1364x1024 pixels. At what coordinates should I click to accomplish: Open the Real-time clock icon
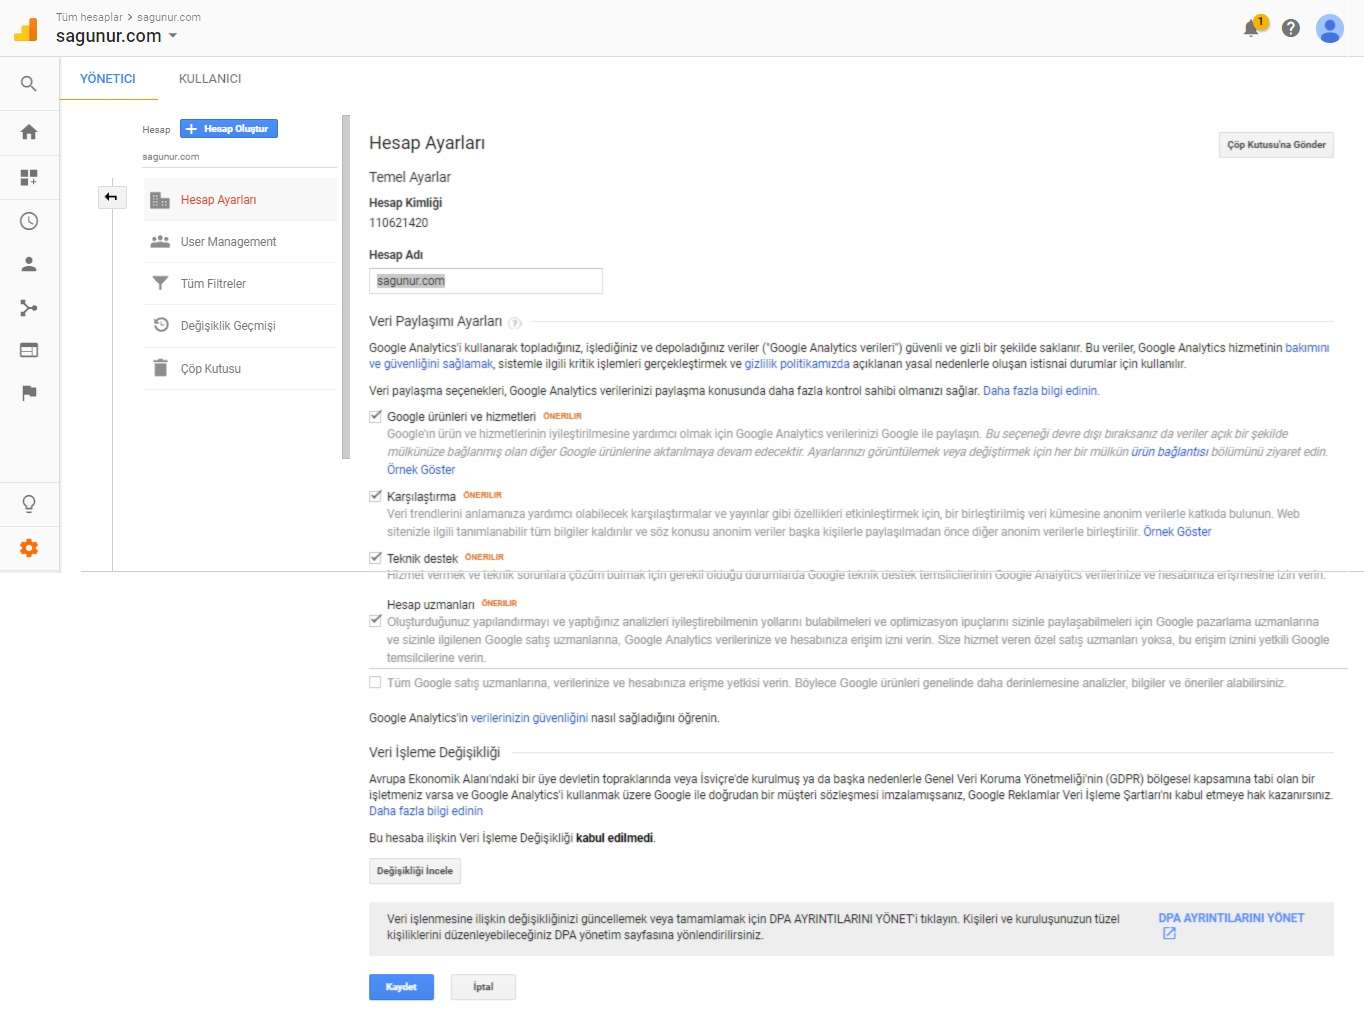click(x=29, y=221)
